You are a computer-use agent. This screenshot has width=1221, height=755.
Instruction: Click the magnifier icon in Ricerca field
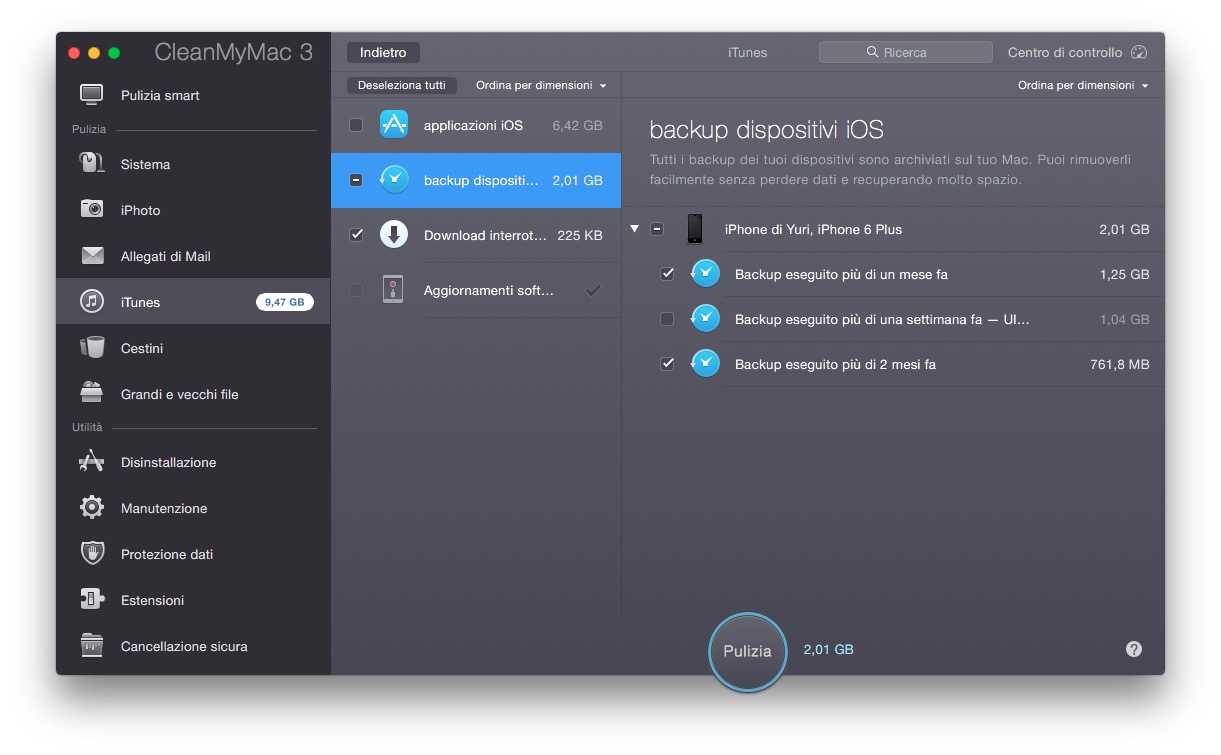(x=873, y=52)
